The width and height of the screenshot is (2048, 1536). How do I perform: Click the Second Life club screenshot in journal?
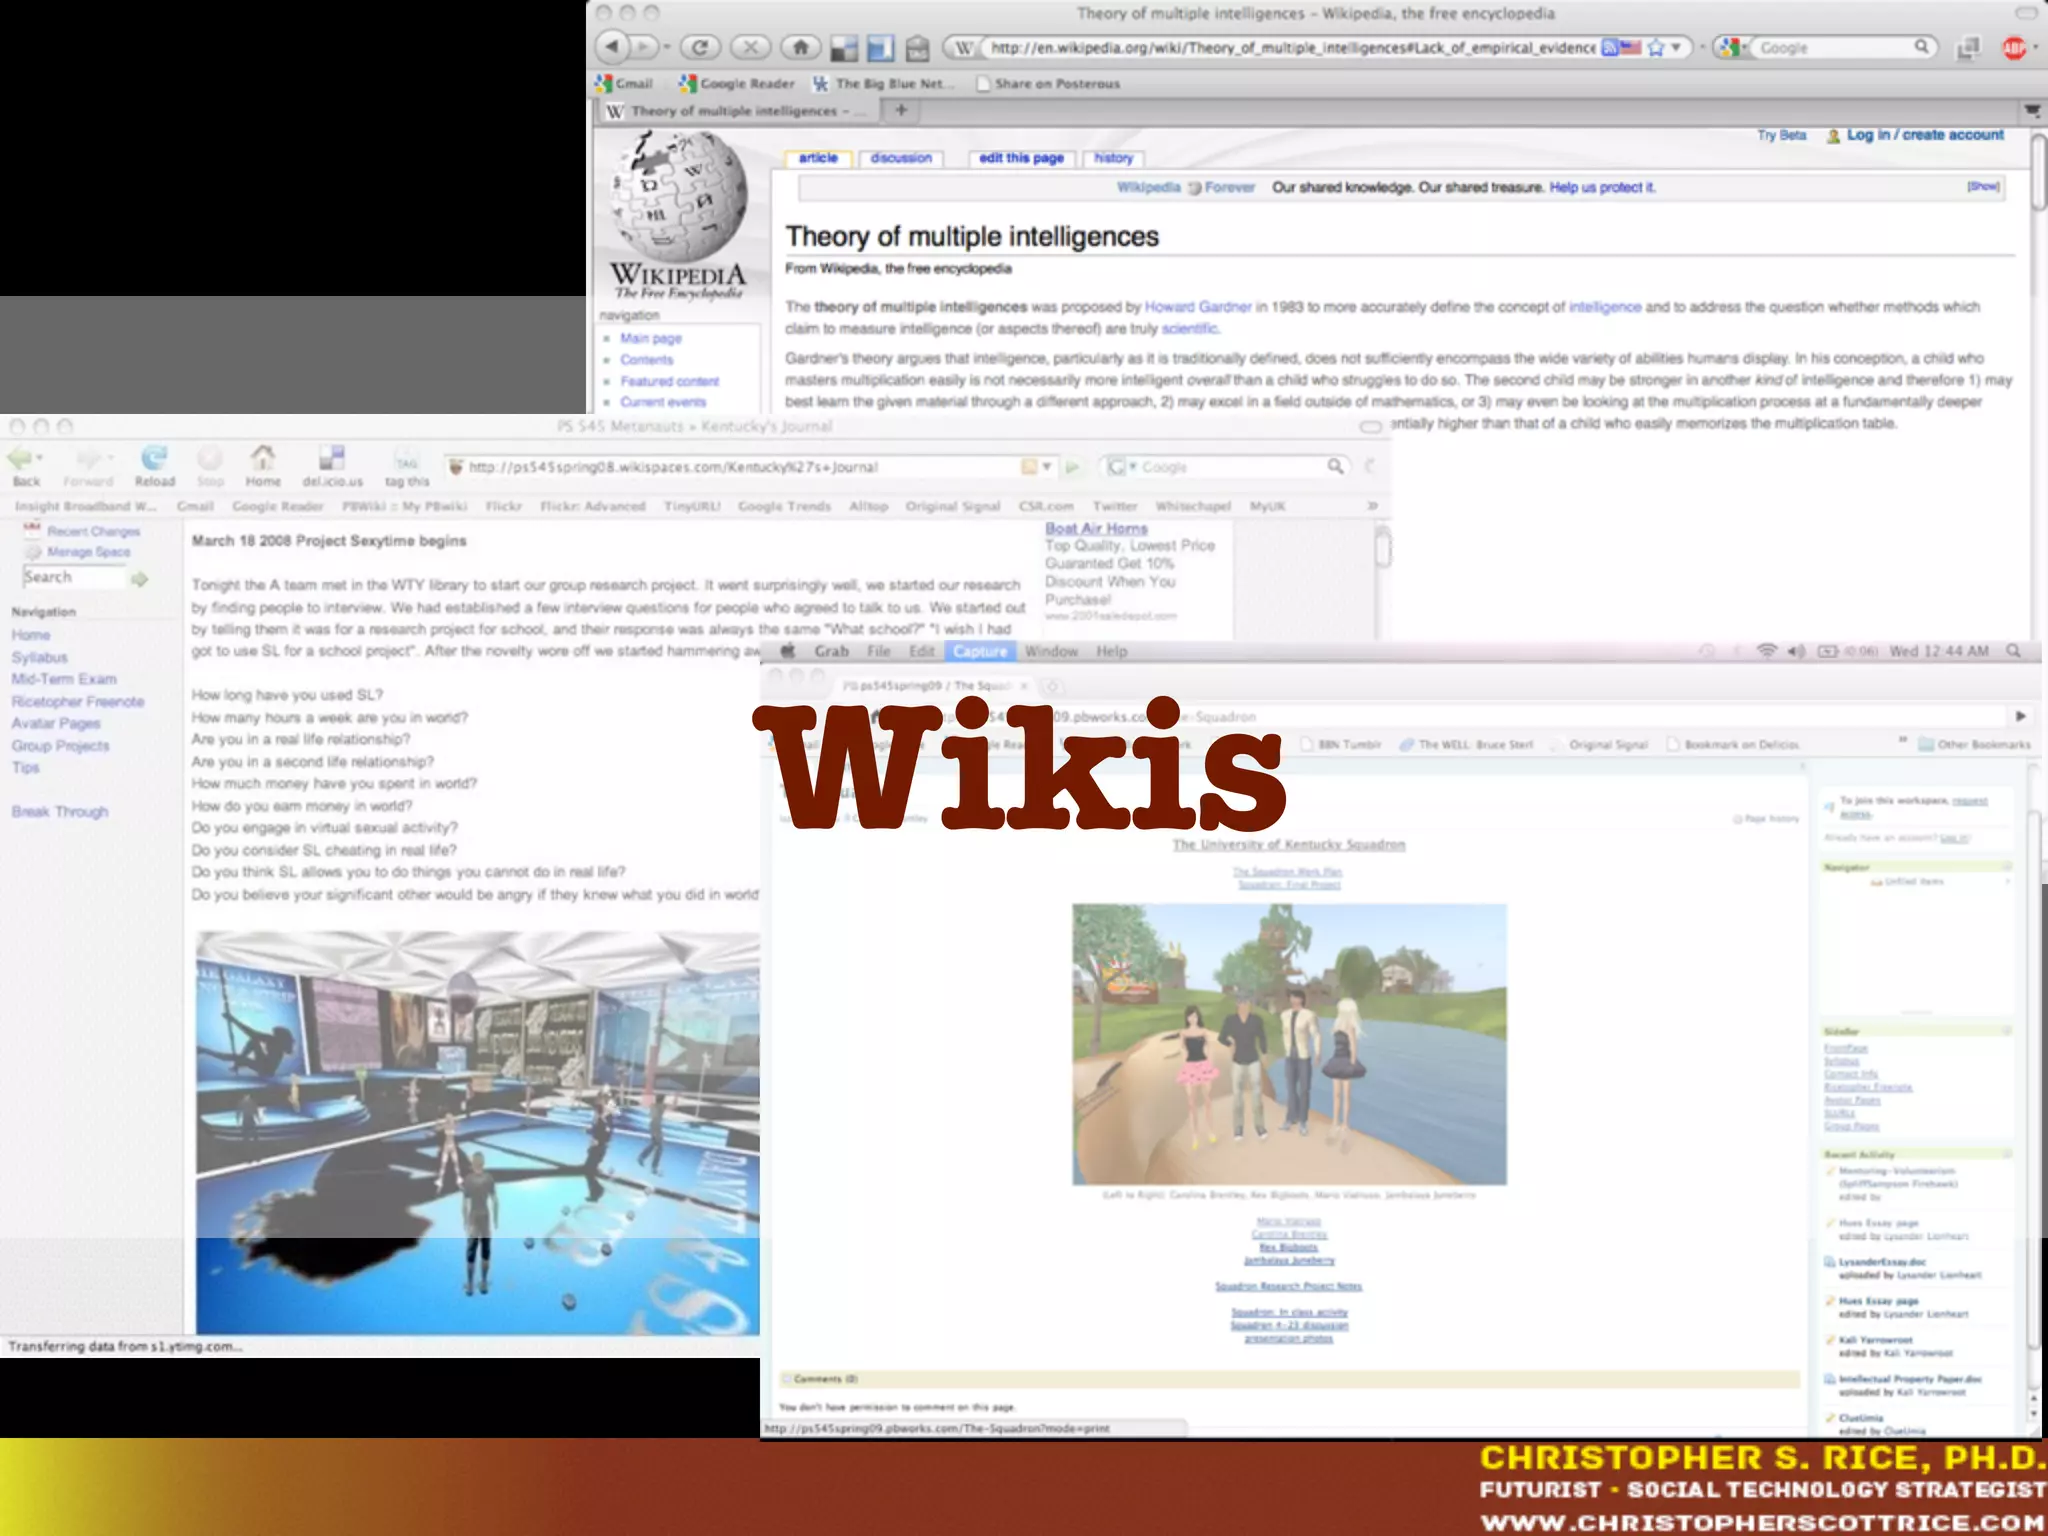coord(477,1132)
